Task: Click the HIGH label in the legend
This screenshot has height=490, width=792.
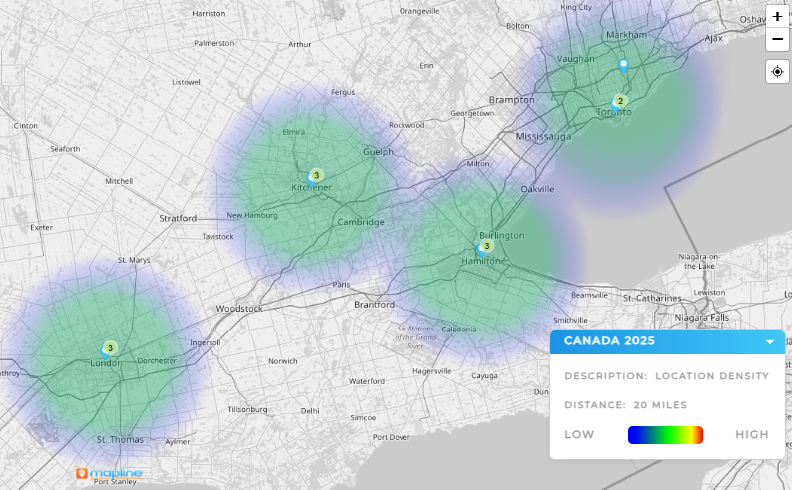Action: (751, 434)
